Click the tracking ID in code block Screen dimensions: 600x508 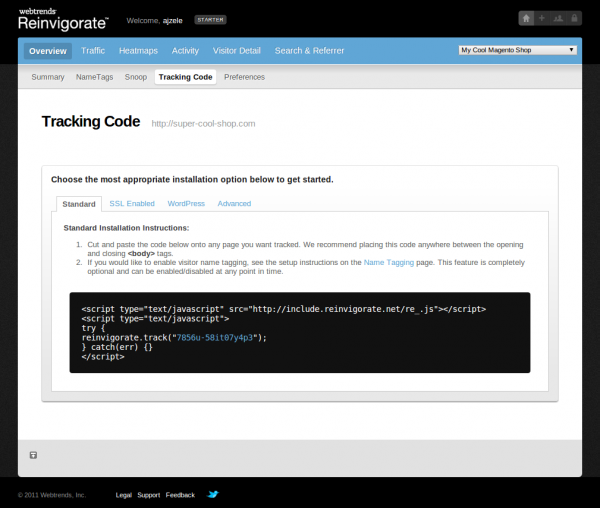click(215, 338)
